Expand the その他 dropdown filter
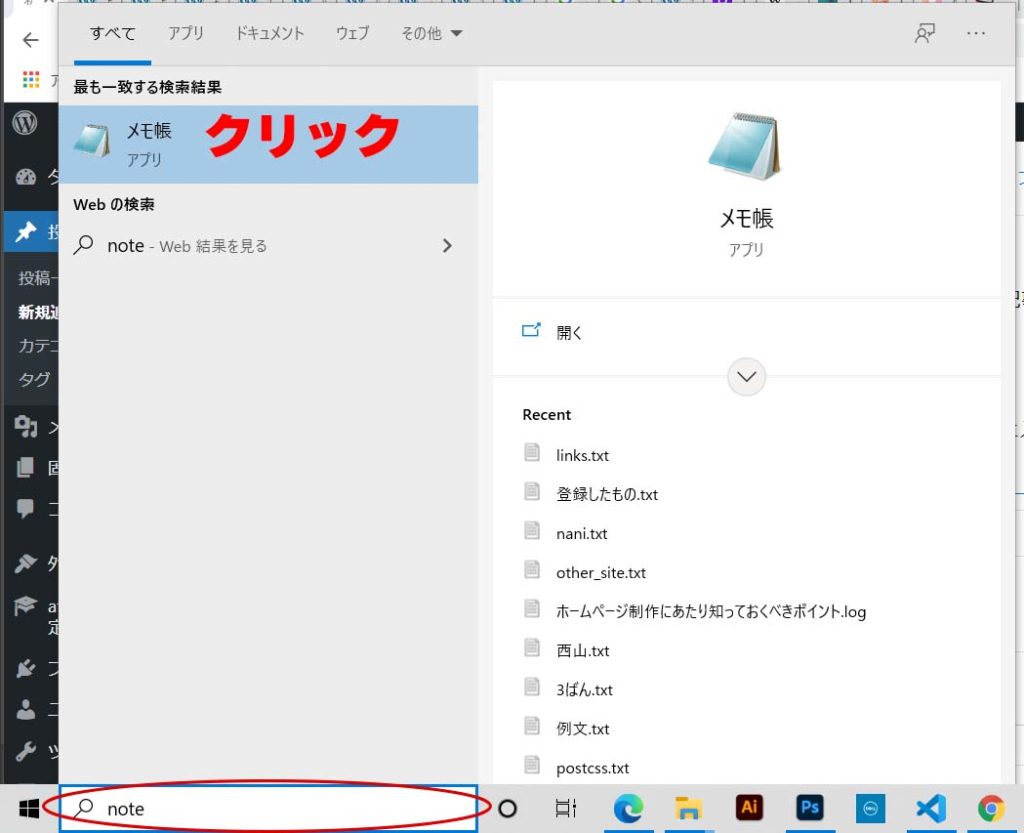The height and width of the screenshot is (833, 1024). click(431, 33)
